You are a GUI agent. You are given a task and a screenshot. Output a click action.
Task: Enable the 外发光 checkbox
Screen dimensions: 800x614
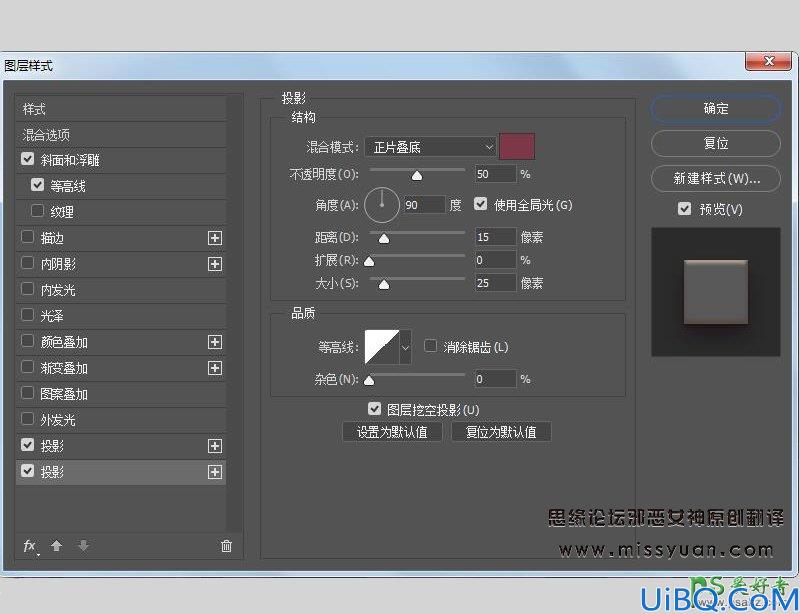tap(28, 419)
